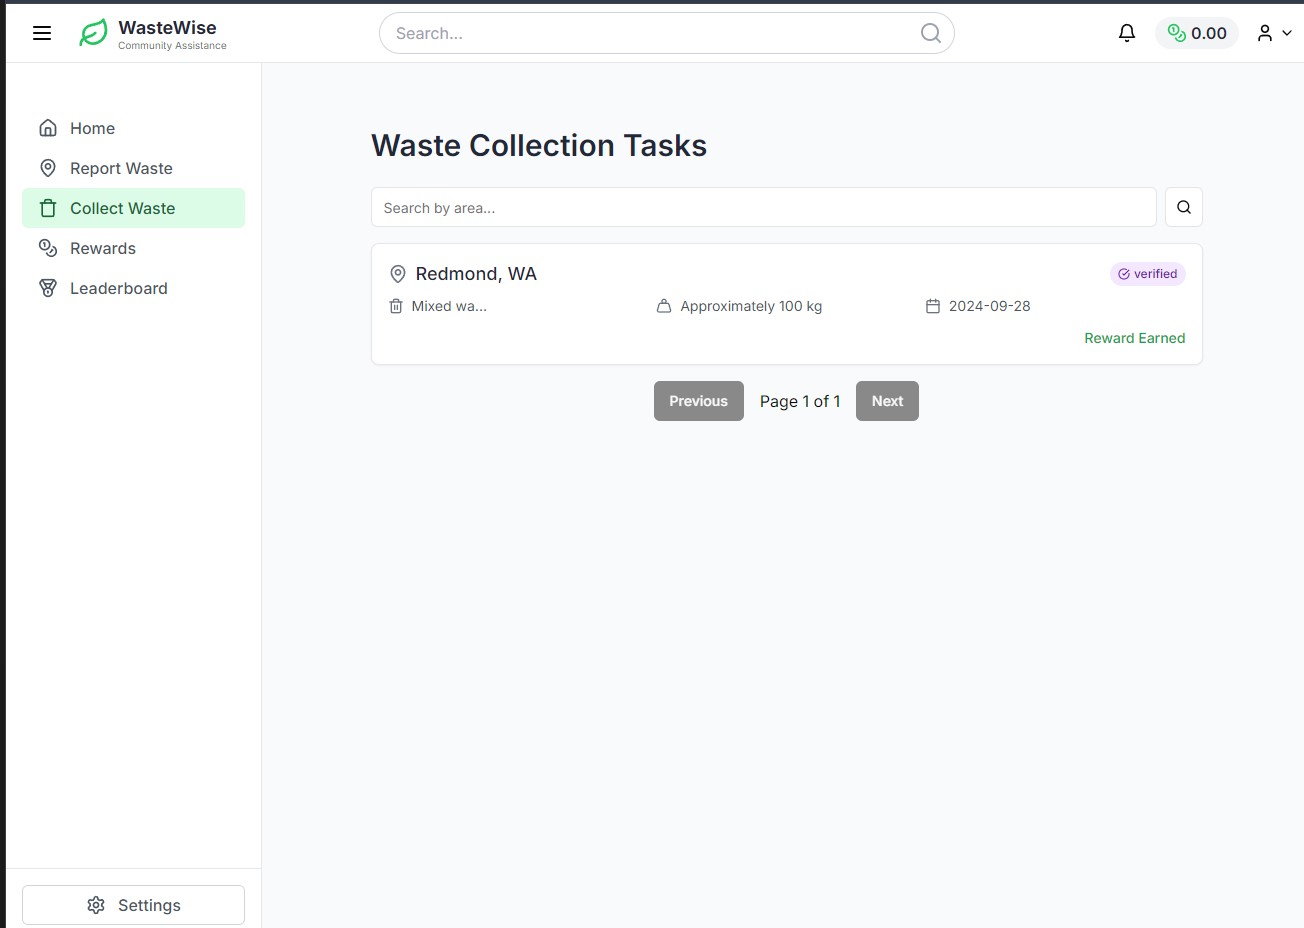
Task: Click the coin balance icon
Action: (x=1176, y=32)
